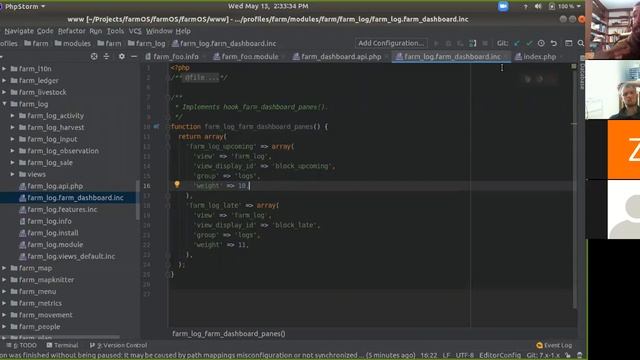Viewport: 640px width, 360px height.
Task: Expand the farm_livestock folder
Action: (x=4, y=92)
